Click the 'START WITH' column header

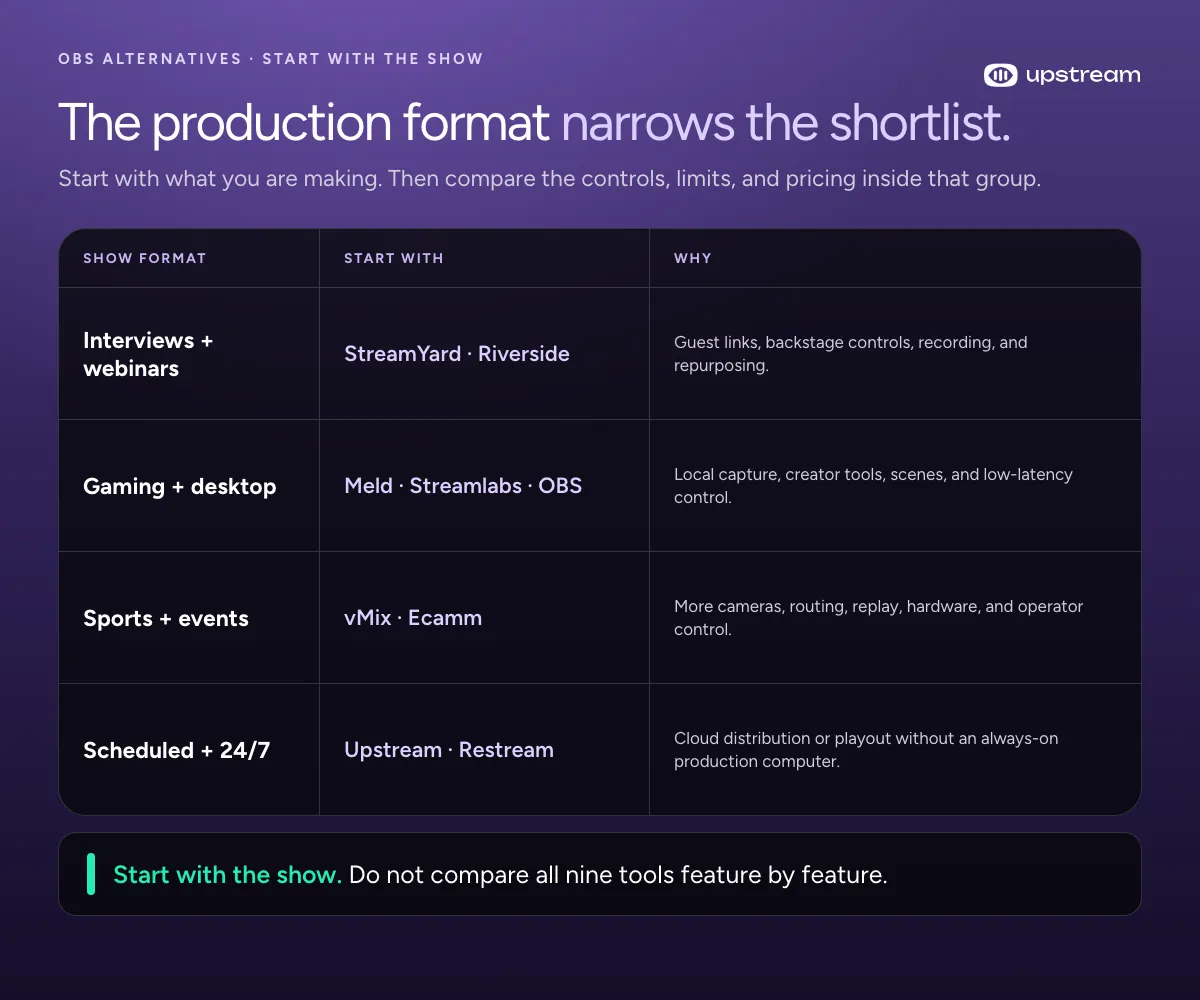tap(393, 258)
